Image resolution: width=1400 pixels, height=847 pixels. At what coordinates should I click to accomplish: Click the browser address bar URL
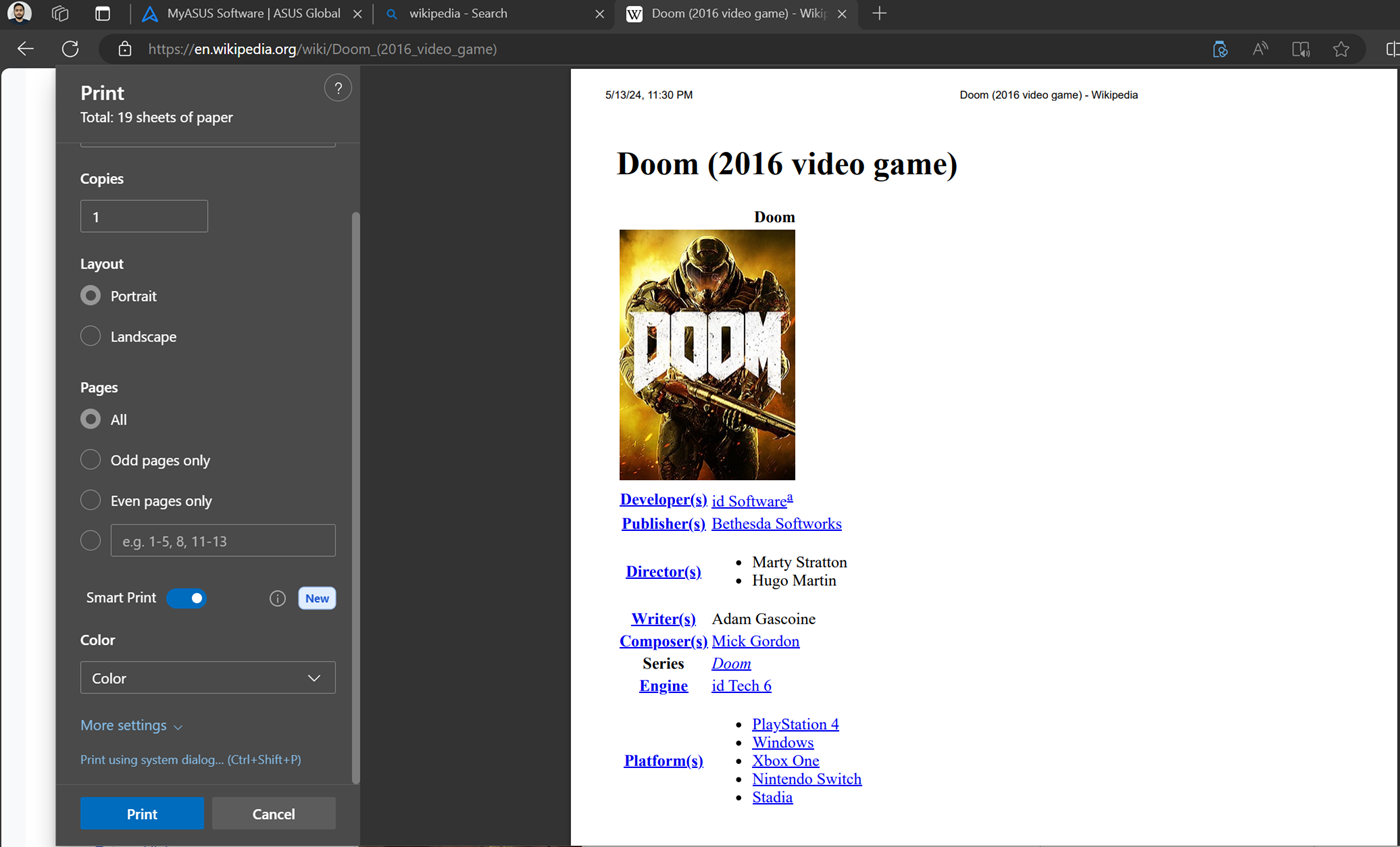322,48
